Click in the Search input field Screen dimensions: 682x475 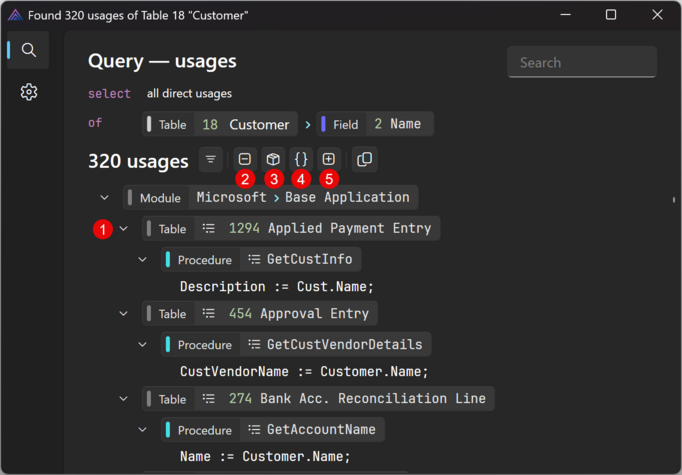pos(581,62)
